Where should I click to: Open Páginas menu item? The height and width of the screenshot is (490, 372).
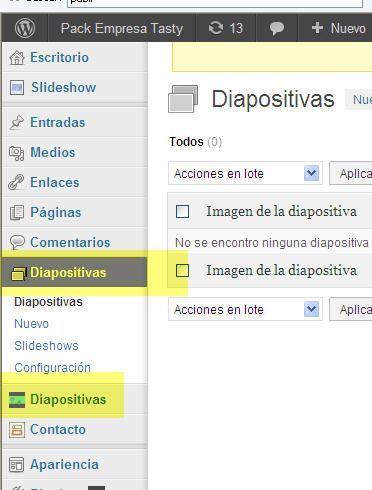56,212
